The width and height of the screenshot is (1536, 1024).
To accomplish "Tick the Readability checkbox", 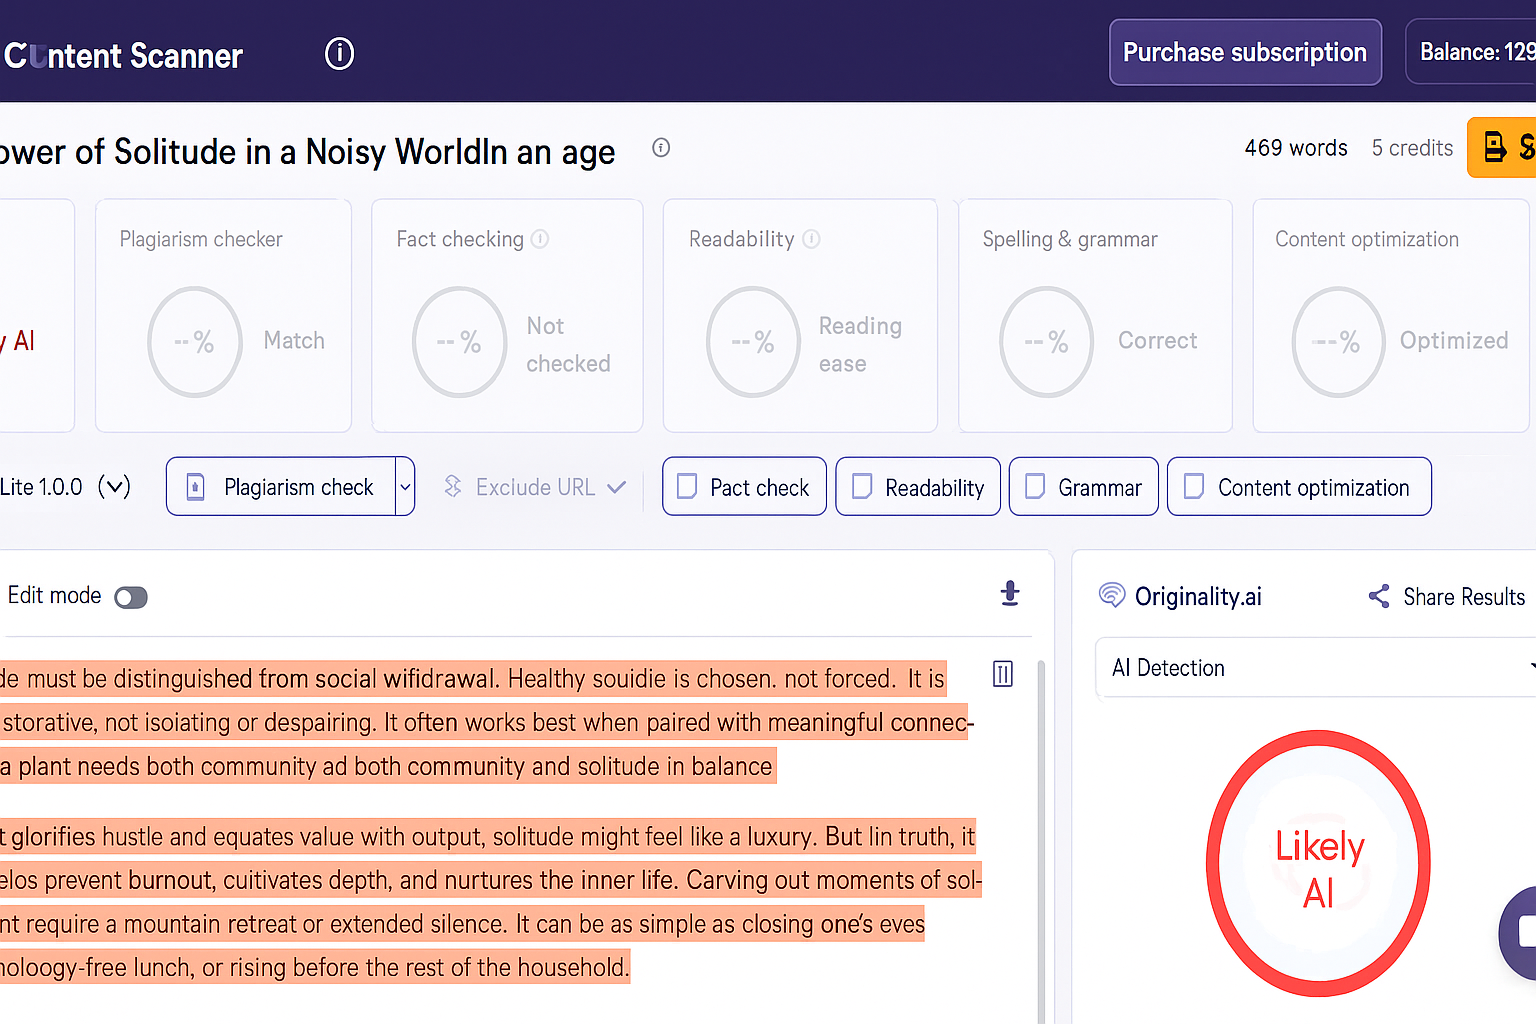I will tap(862, 487).
